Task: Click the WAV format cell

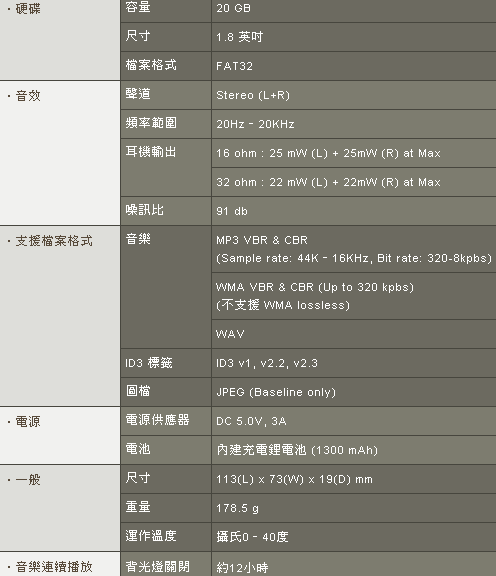Action: (354, 334)
